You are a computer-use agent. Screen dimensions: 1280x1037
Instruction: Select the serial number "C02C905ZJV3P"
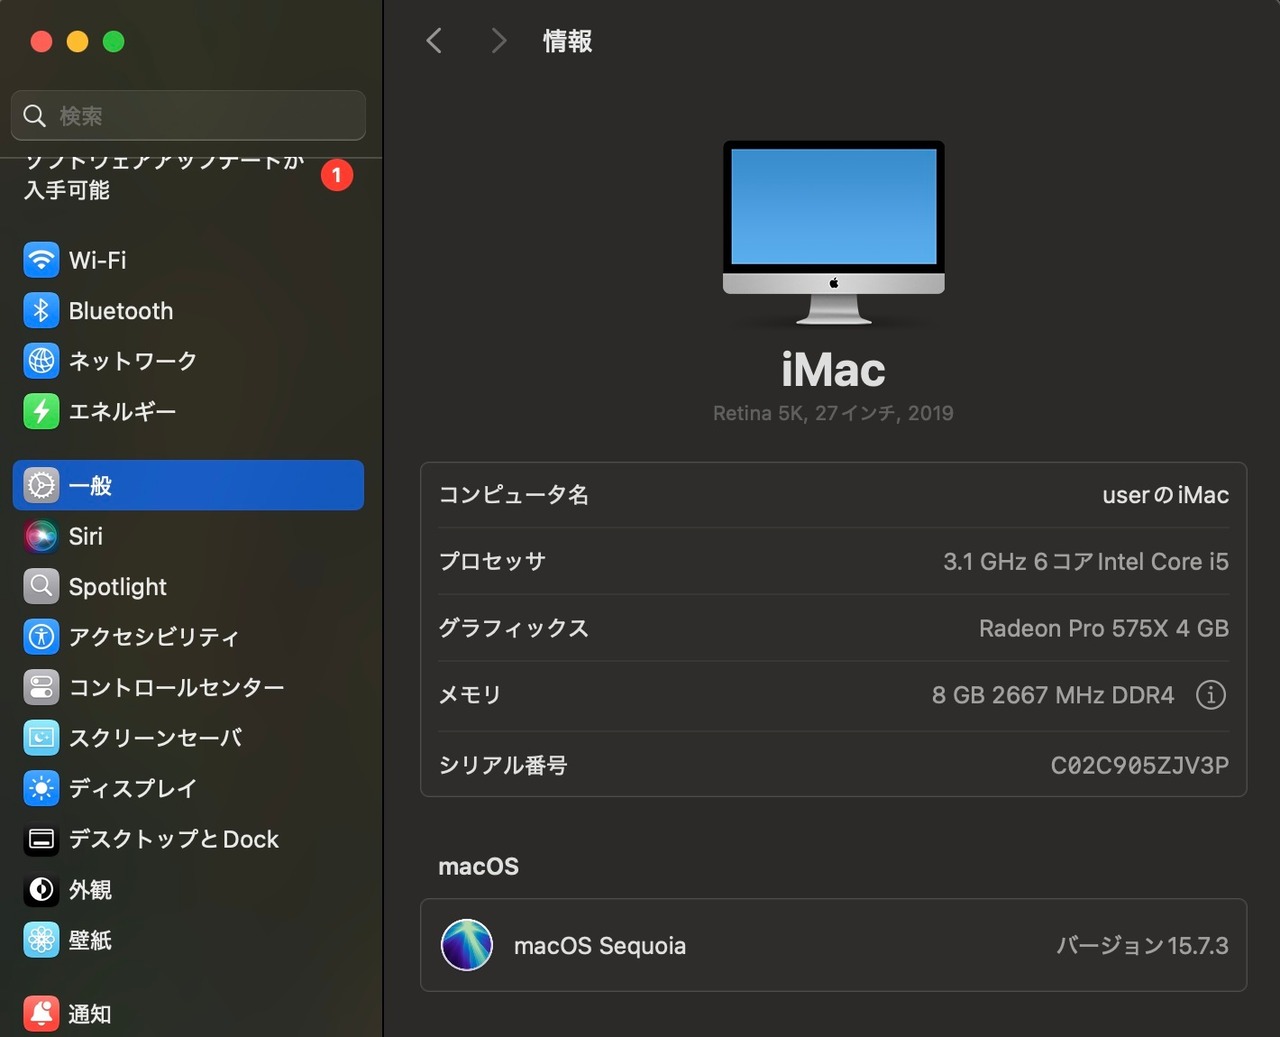(1140, 765)
